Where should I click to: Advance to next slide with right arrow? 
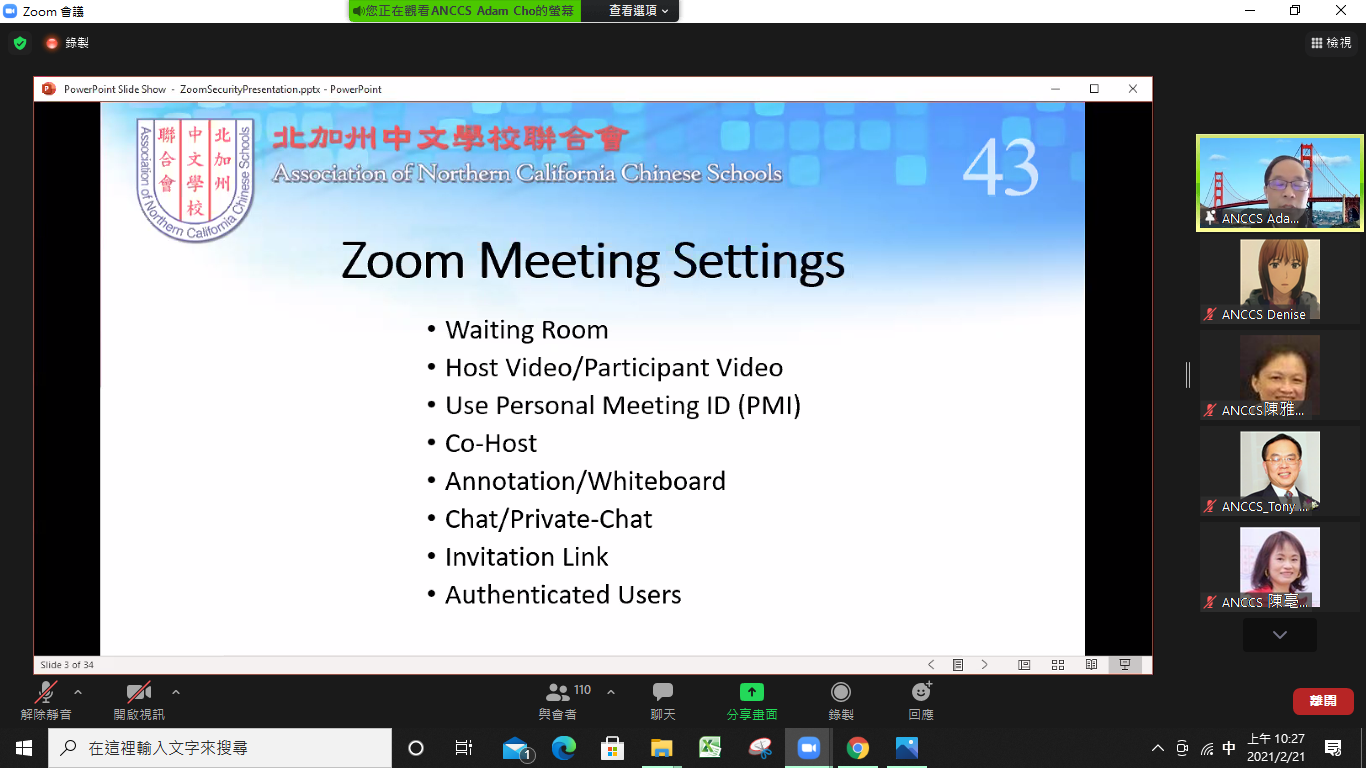coord(985,664)
